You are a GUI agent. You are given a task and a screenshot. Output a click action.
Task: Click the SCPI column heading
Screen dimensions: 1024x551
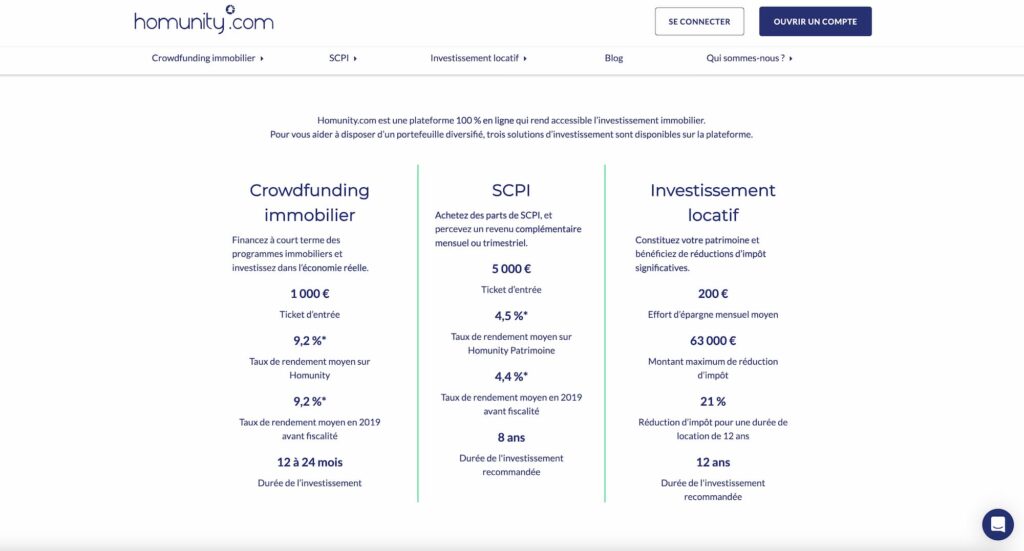(x=511, y=190)
